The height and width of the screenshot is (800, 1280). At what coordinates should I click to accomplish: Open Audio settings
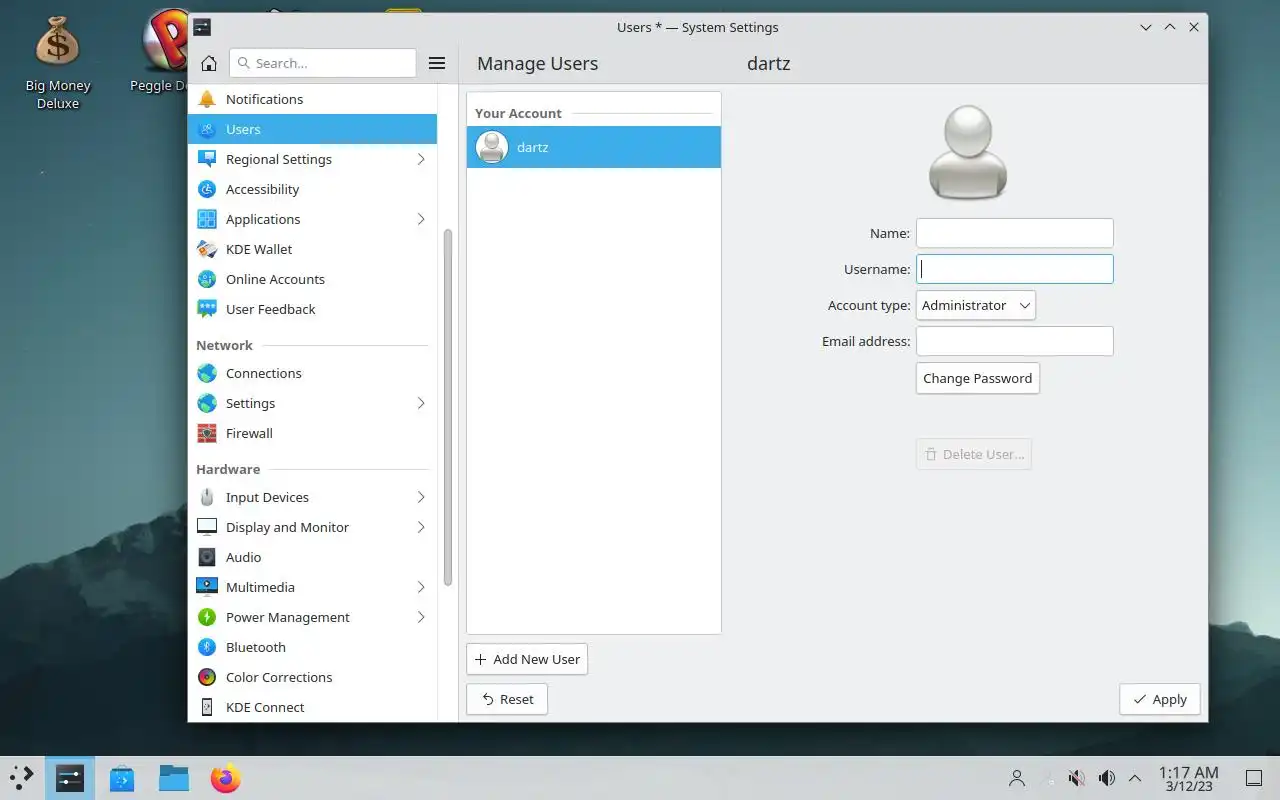[312, 557]
